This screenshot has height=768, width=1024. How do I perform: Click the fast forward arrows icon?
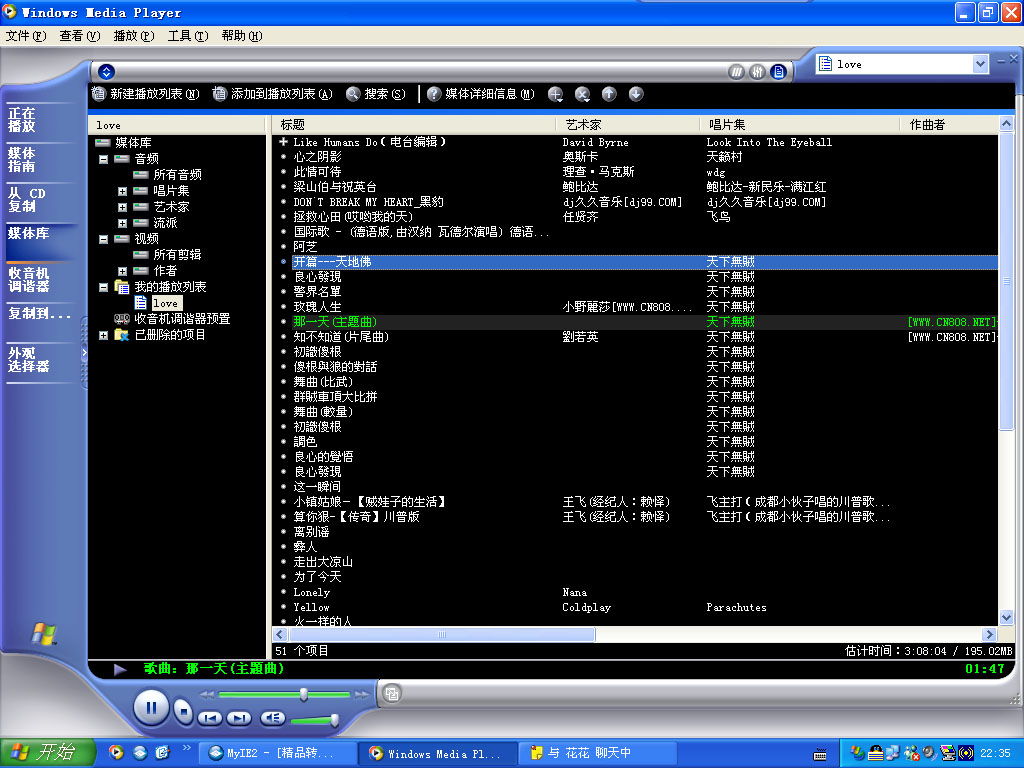coord(361,695)
